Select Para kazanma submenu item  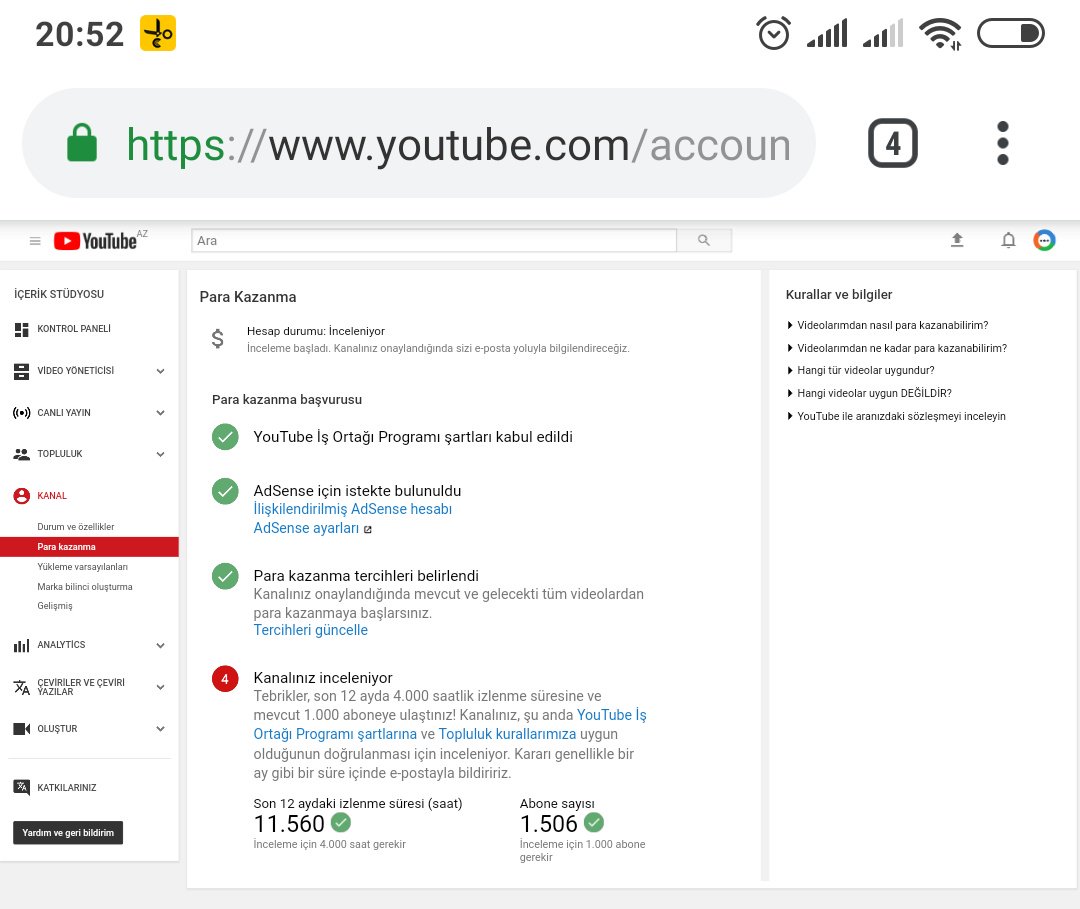[90, 547]
